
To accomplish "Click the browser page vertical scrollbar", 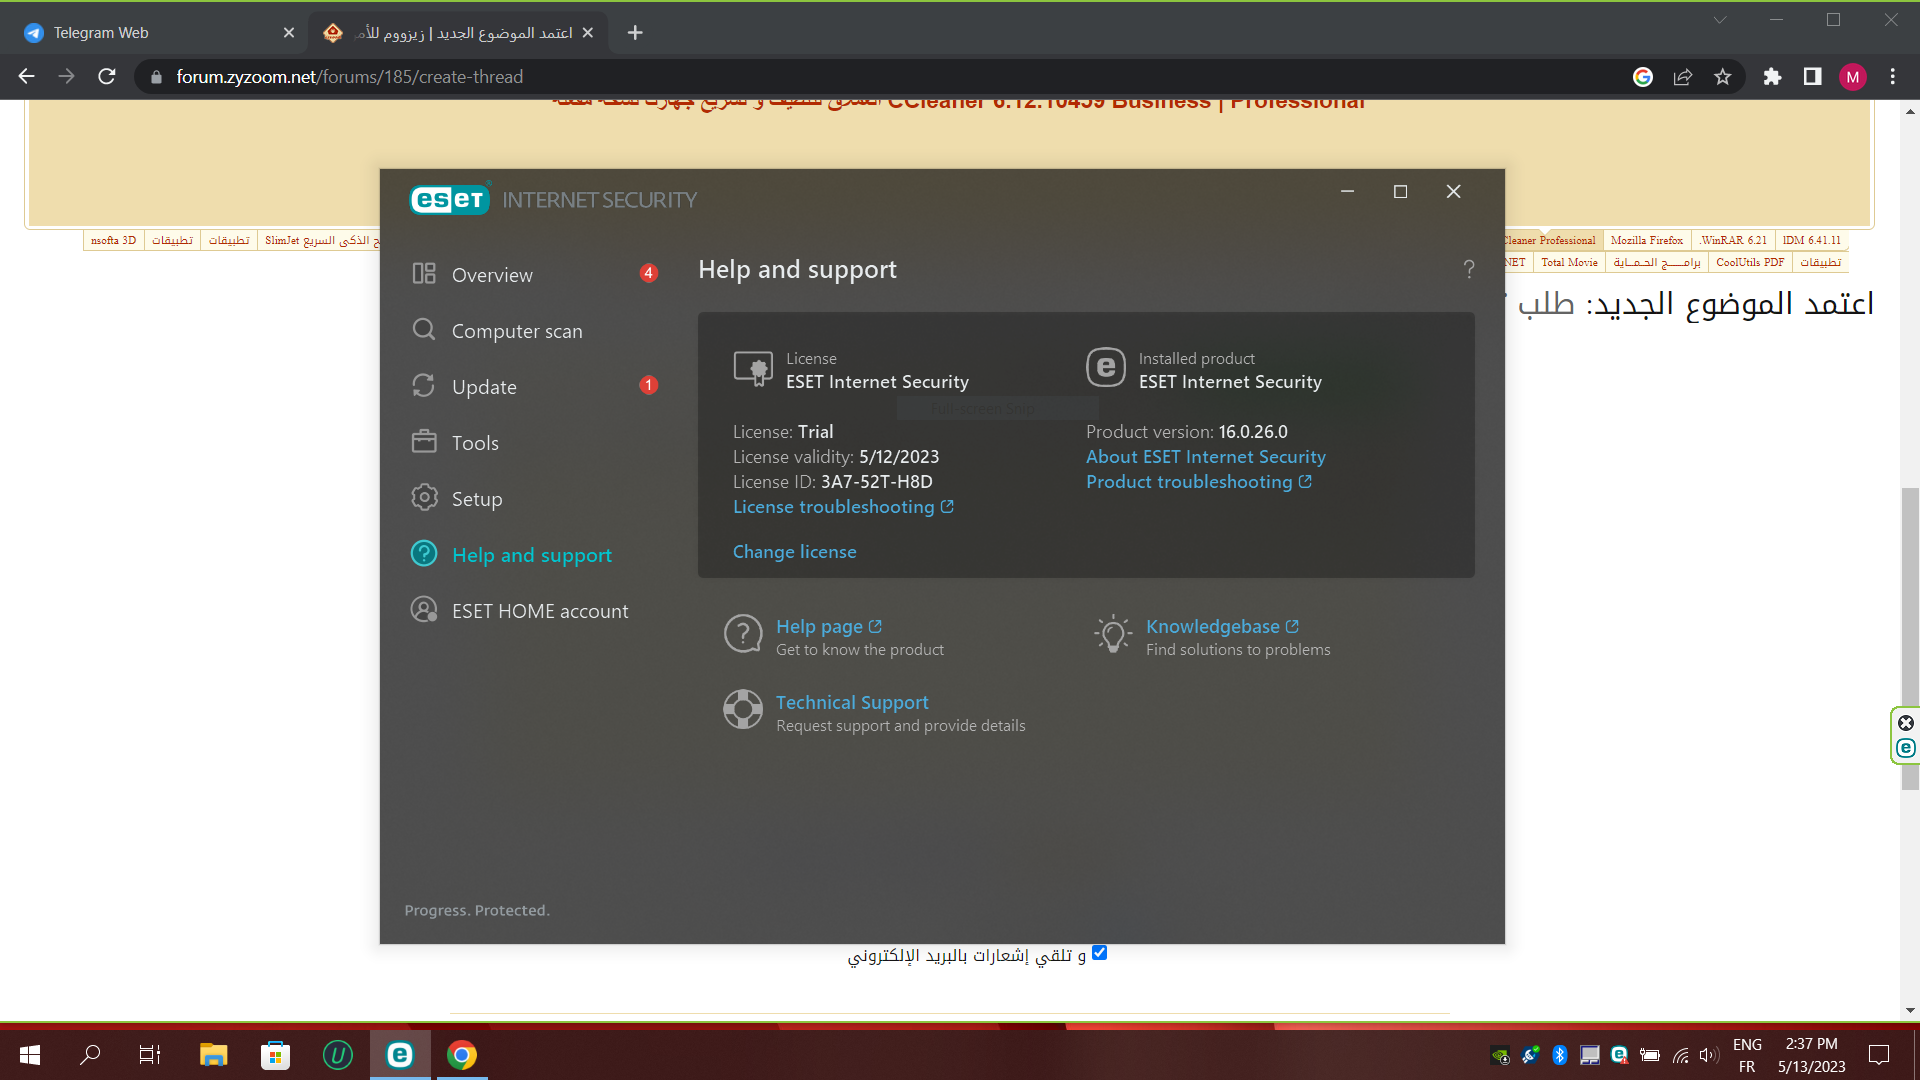I will (x=1910, y=640).
